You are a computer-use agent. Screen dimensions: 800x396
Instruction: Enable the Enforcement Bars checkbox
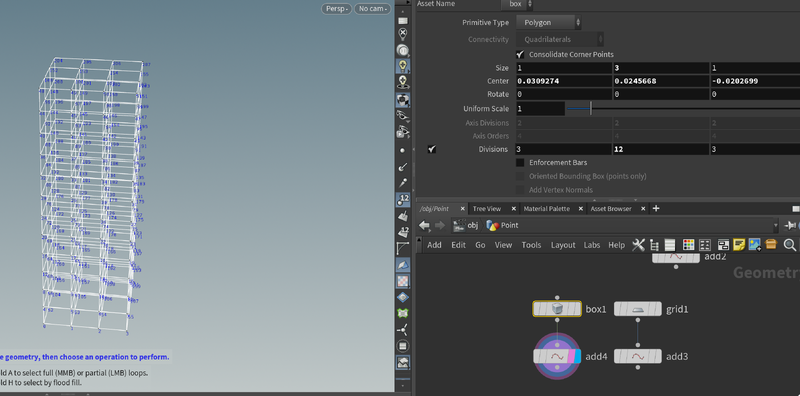click(x=520, y=163)
